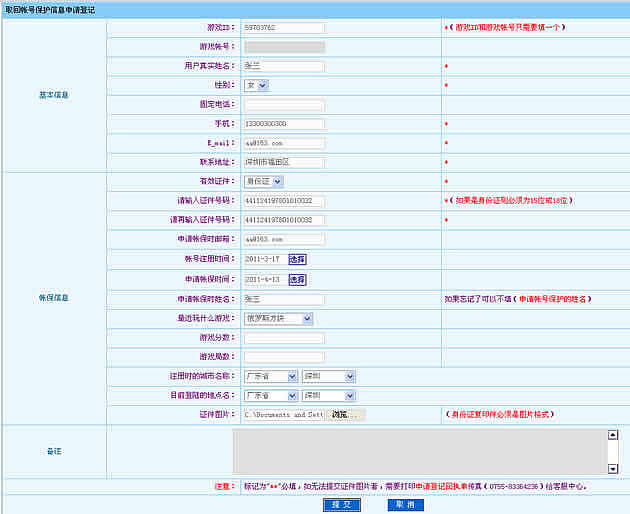Viewport: 630px width, 514px height.
Task: Expand the 有效证件 ID type dropdown
Action: point(263,181)
